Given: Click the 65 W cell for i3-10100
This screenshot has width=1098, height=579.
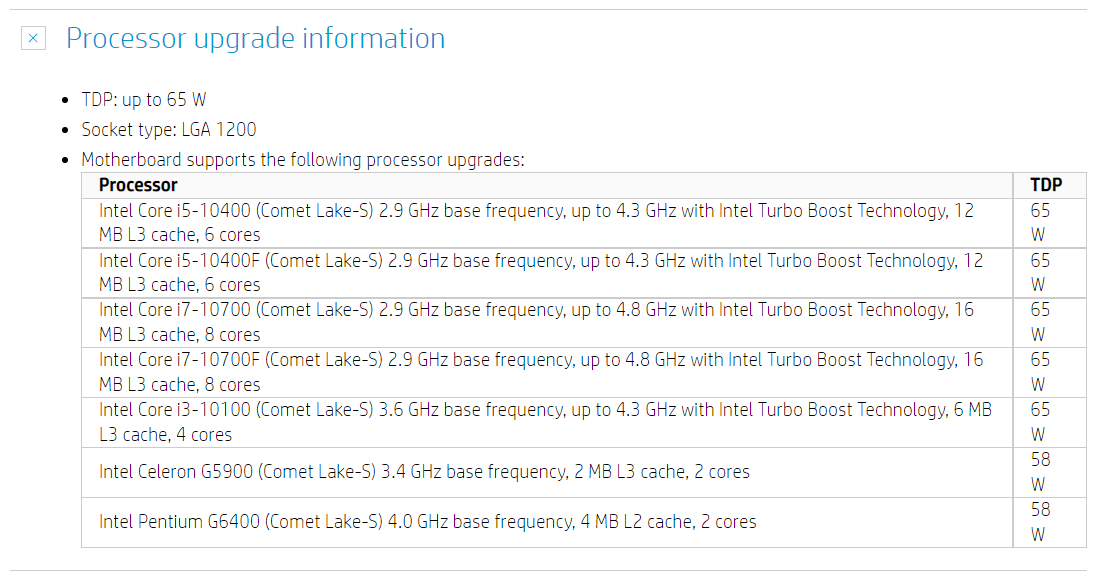Looking at the screenshot, I should [x=1050, y=422].
